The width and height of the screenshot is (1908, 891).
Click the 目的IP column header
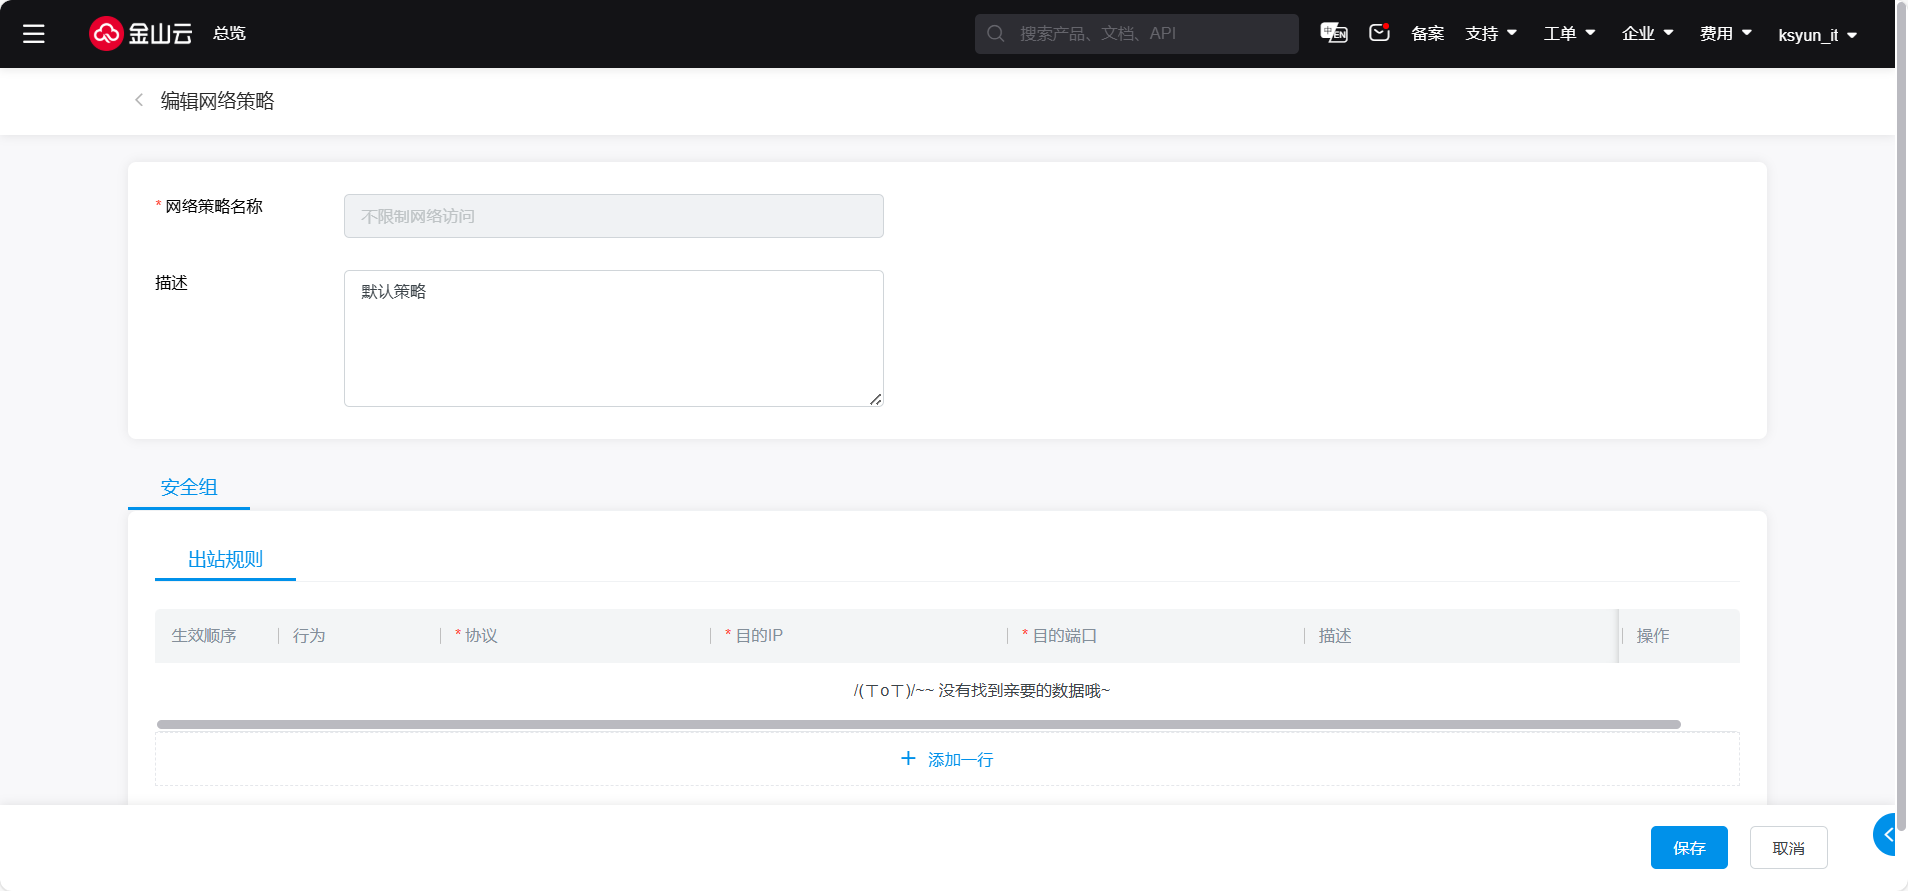759,636
